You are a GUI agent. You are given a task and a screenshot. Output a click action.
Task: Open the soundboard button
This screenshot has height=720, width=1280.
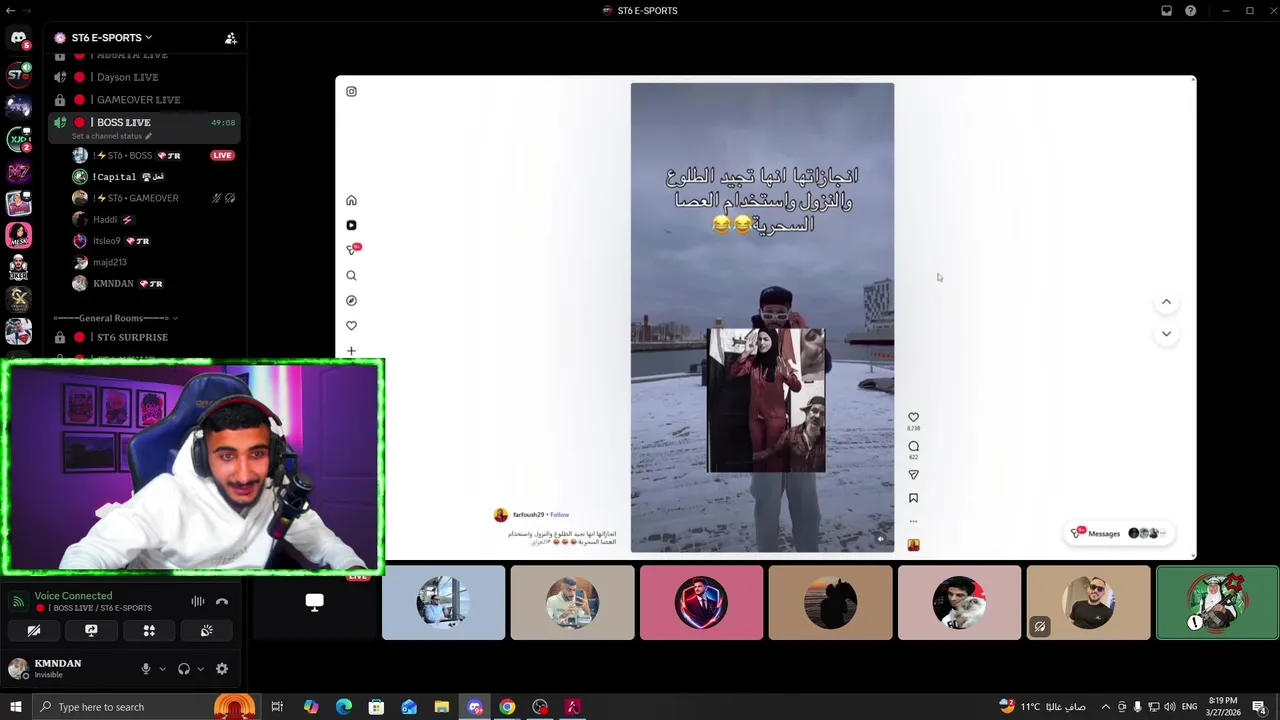pos(206,630)
